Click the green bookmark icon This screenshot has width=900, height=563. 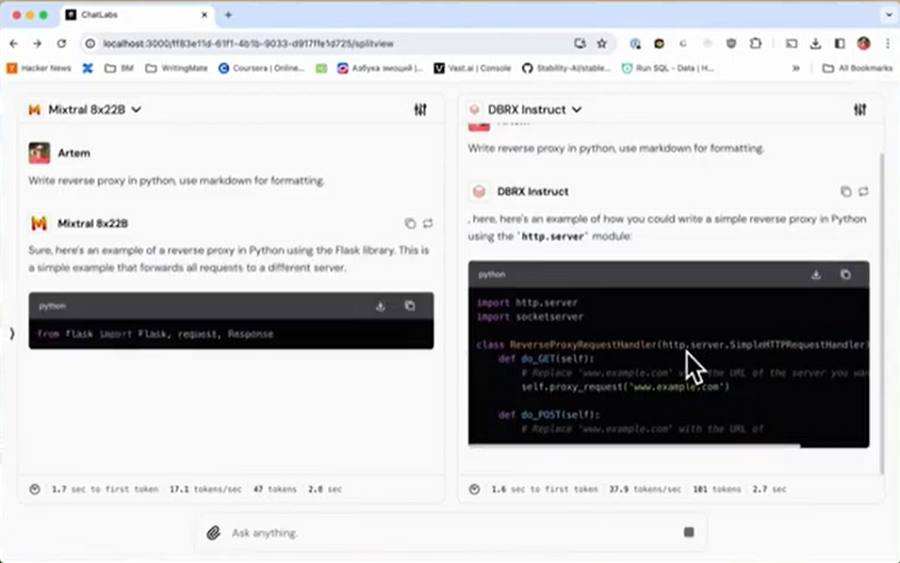[321, 68]
